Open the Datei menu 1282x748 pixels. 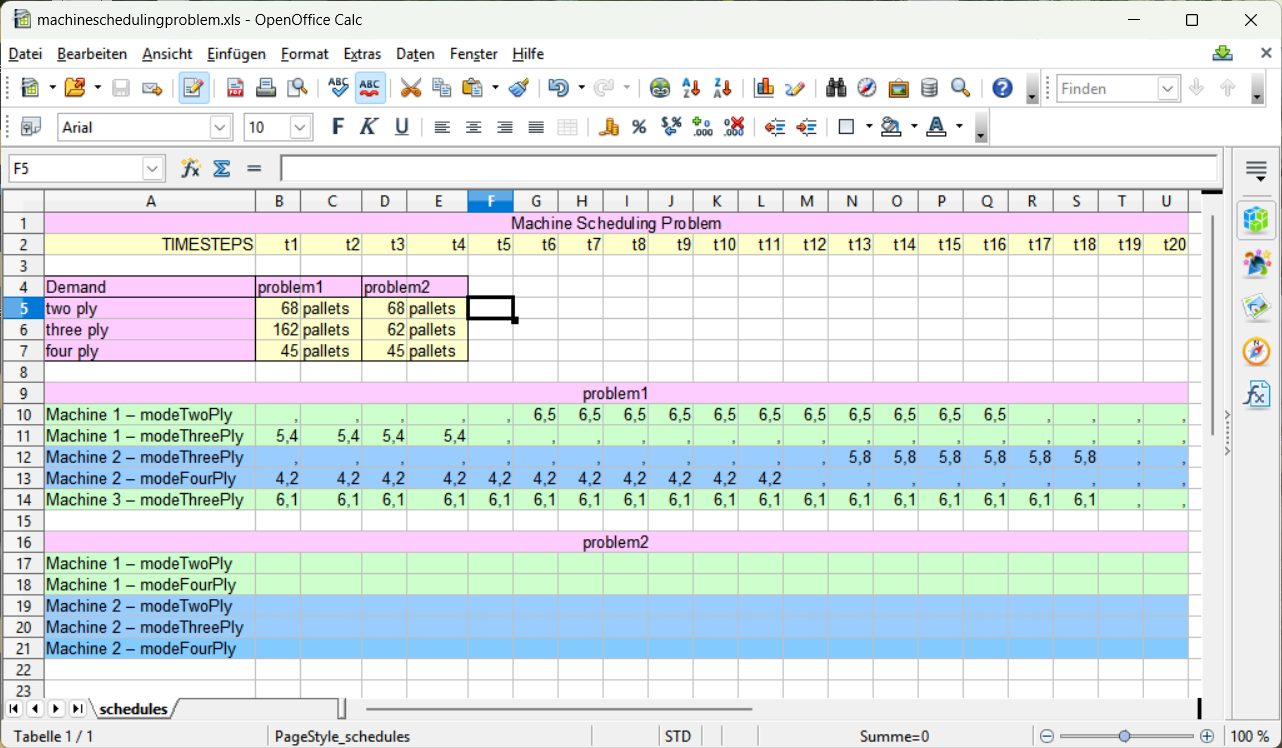click(25, 54)
